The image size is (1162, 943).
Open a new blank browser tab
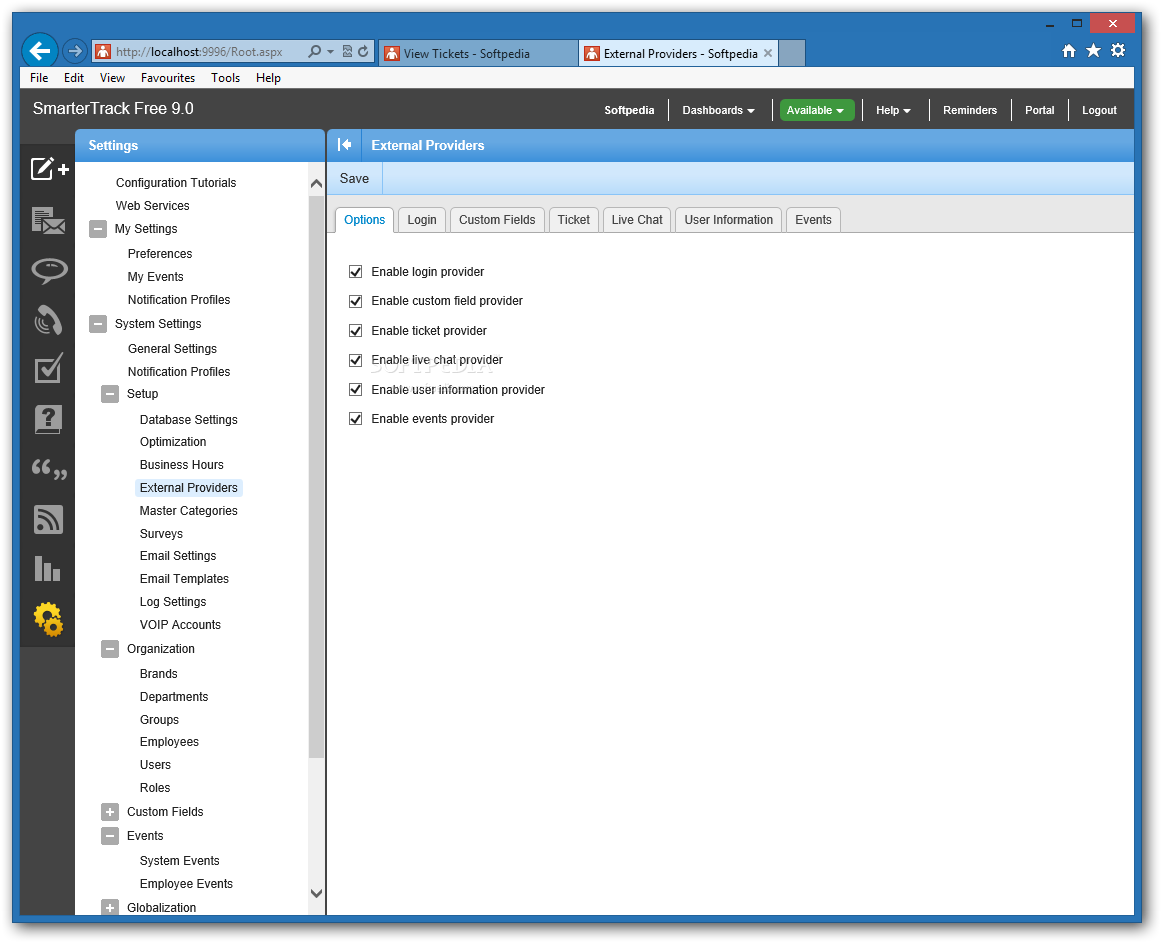click(x=792, y=53)
